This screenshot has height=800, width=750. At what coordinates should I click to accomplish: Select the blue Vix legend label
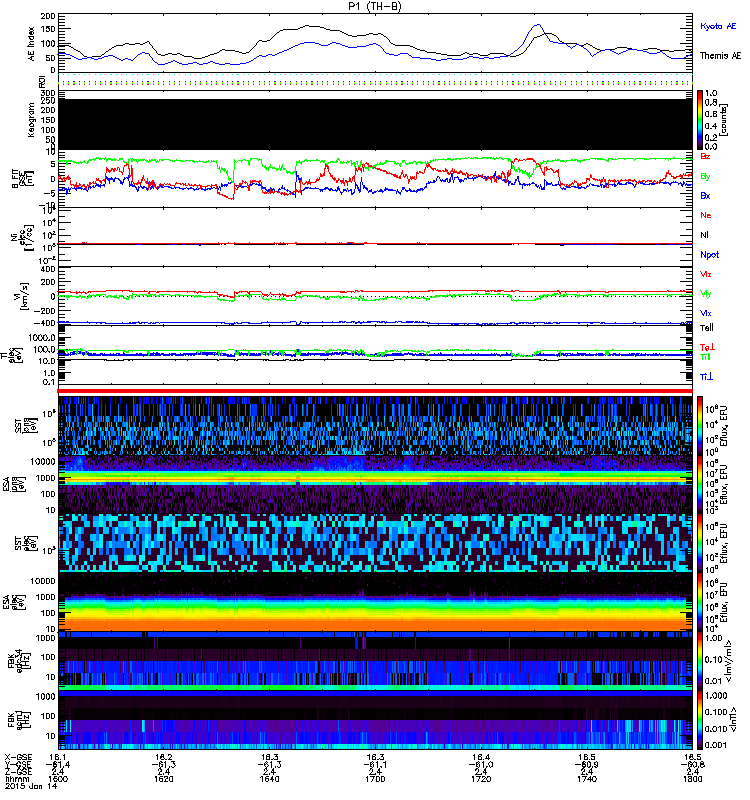pyautogui.click(x=705, y=313)
